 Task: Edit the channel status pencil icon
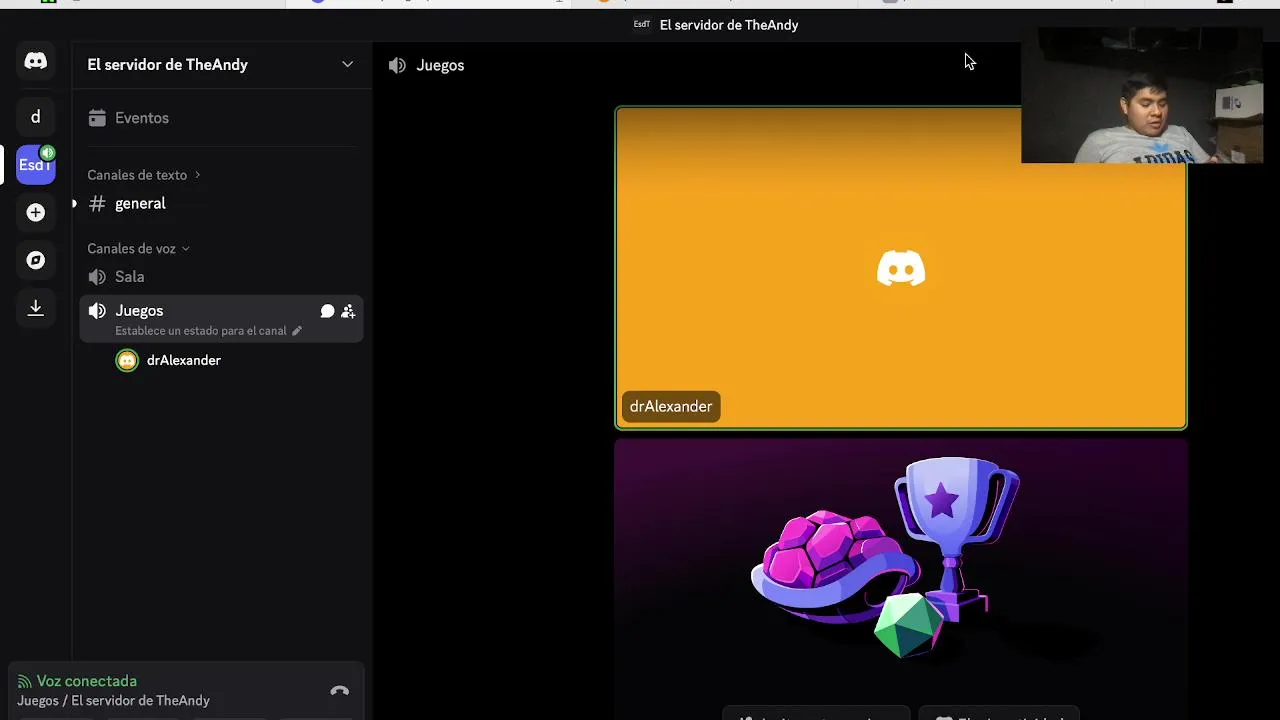(x=297, y=331)
